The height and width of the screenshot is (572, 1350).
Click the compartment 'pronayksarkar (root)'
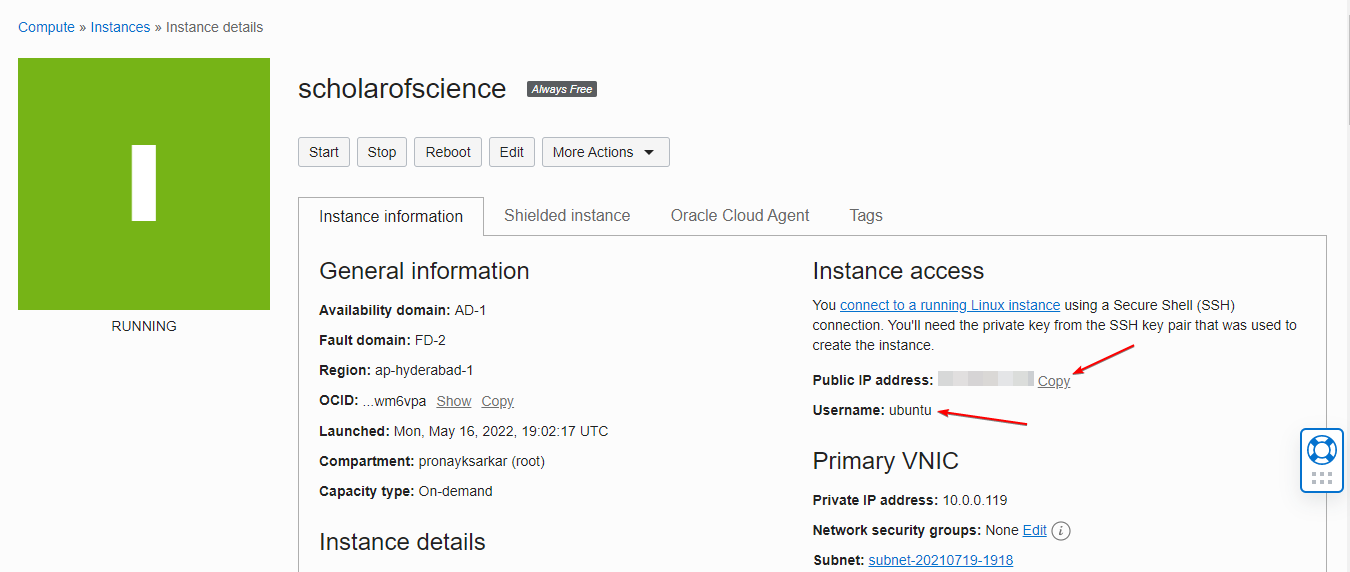click(x=482, y=461)
